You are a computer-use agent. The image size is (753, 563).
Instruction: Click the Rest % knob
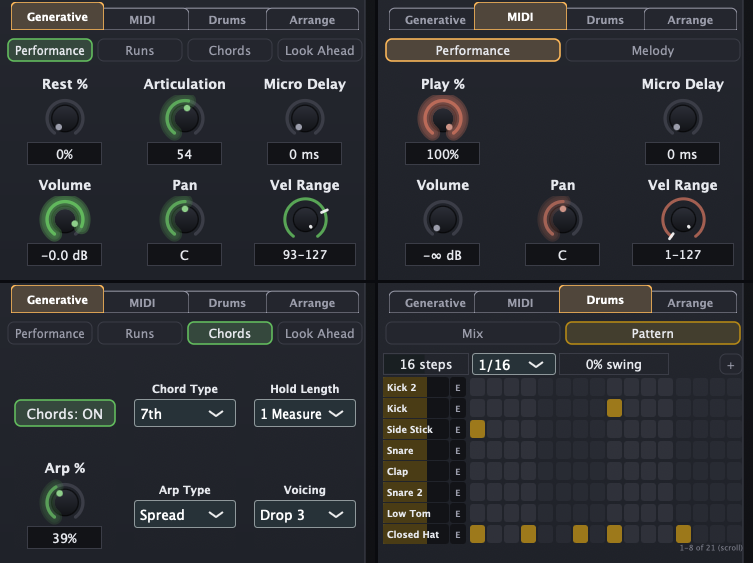65,118
